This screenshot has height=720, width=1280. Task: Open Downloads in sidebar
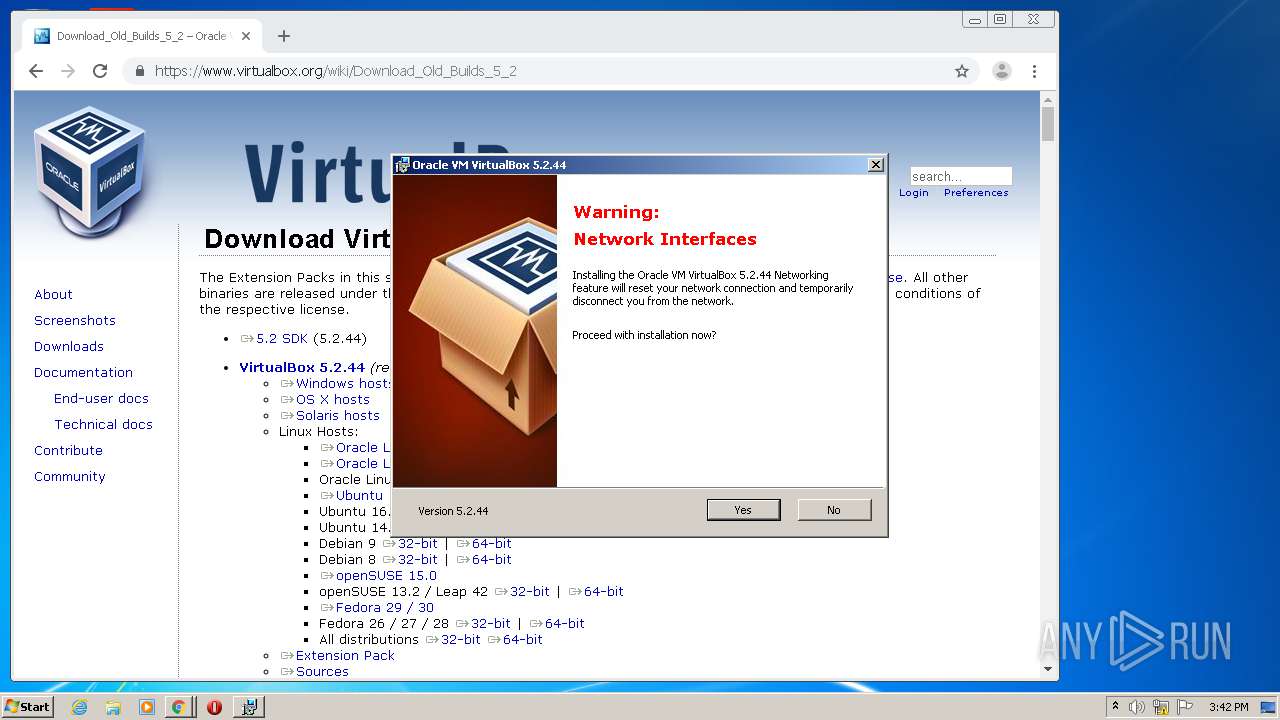click(x=69, y=347)
